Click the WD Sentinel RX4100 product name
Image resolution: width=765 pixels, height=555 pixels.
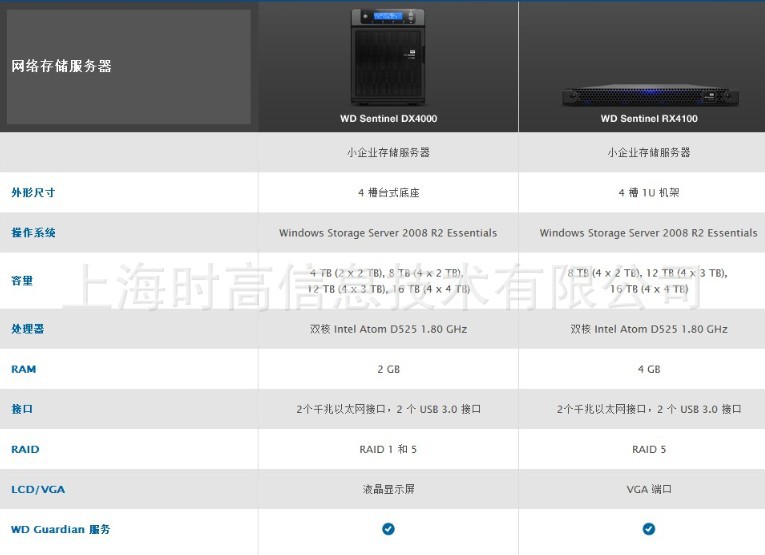649,119
